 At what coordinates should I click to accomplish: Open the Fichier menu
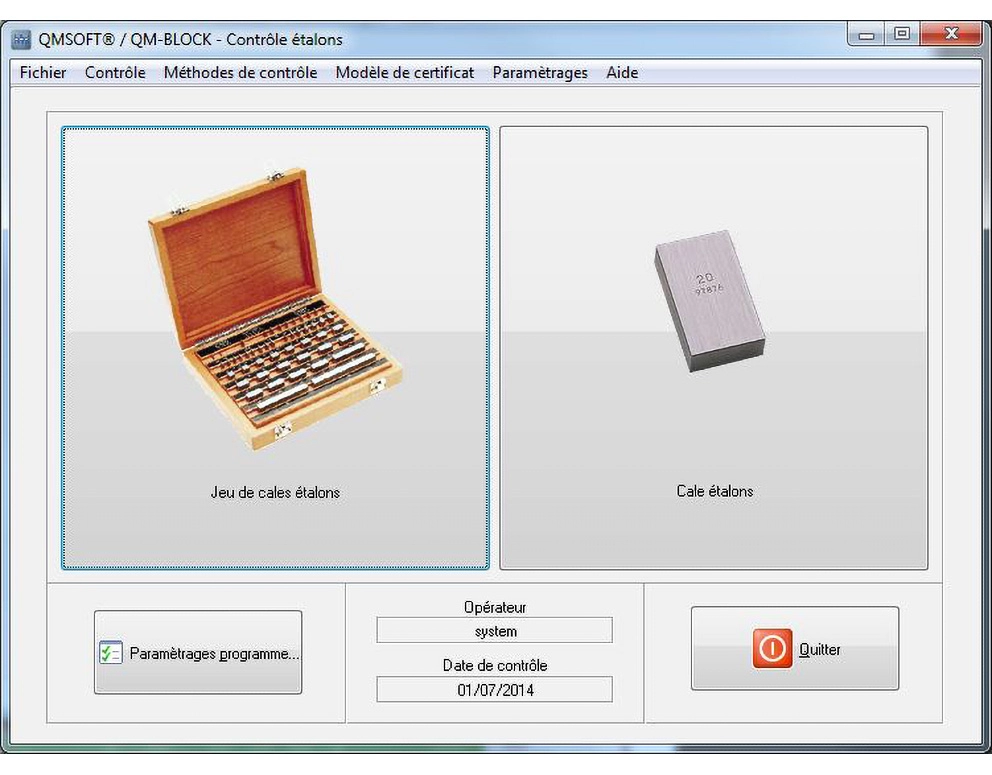(x=43, y=73)
